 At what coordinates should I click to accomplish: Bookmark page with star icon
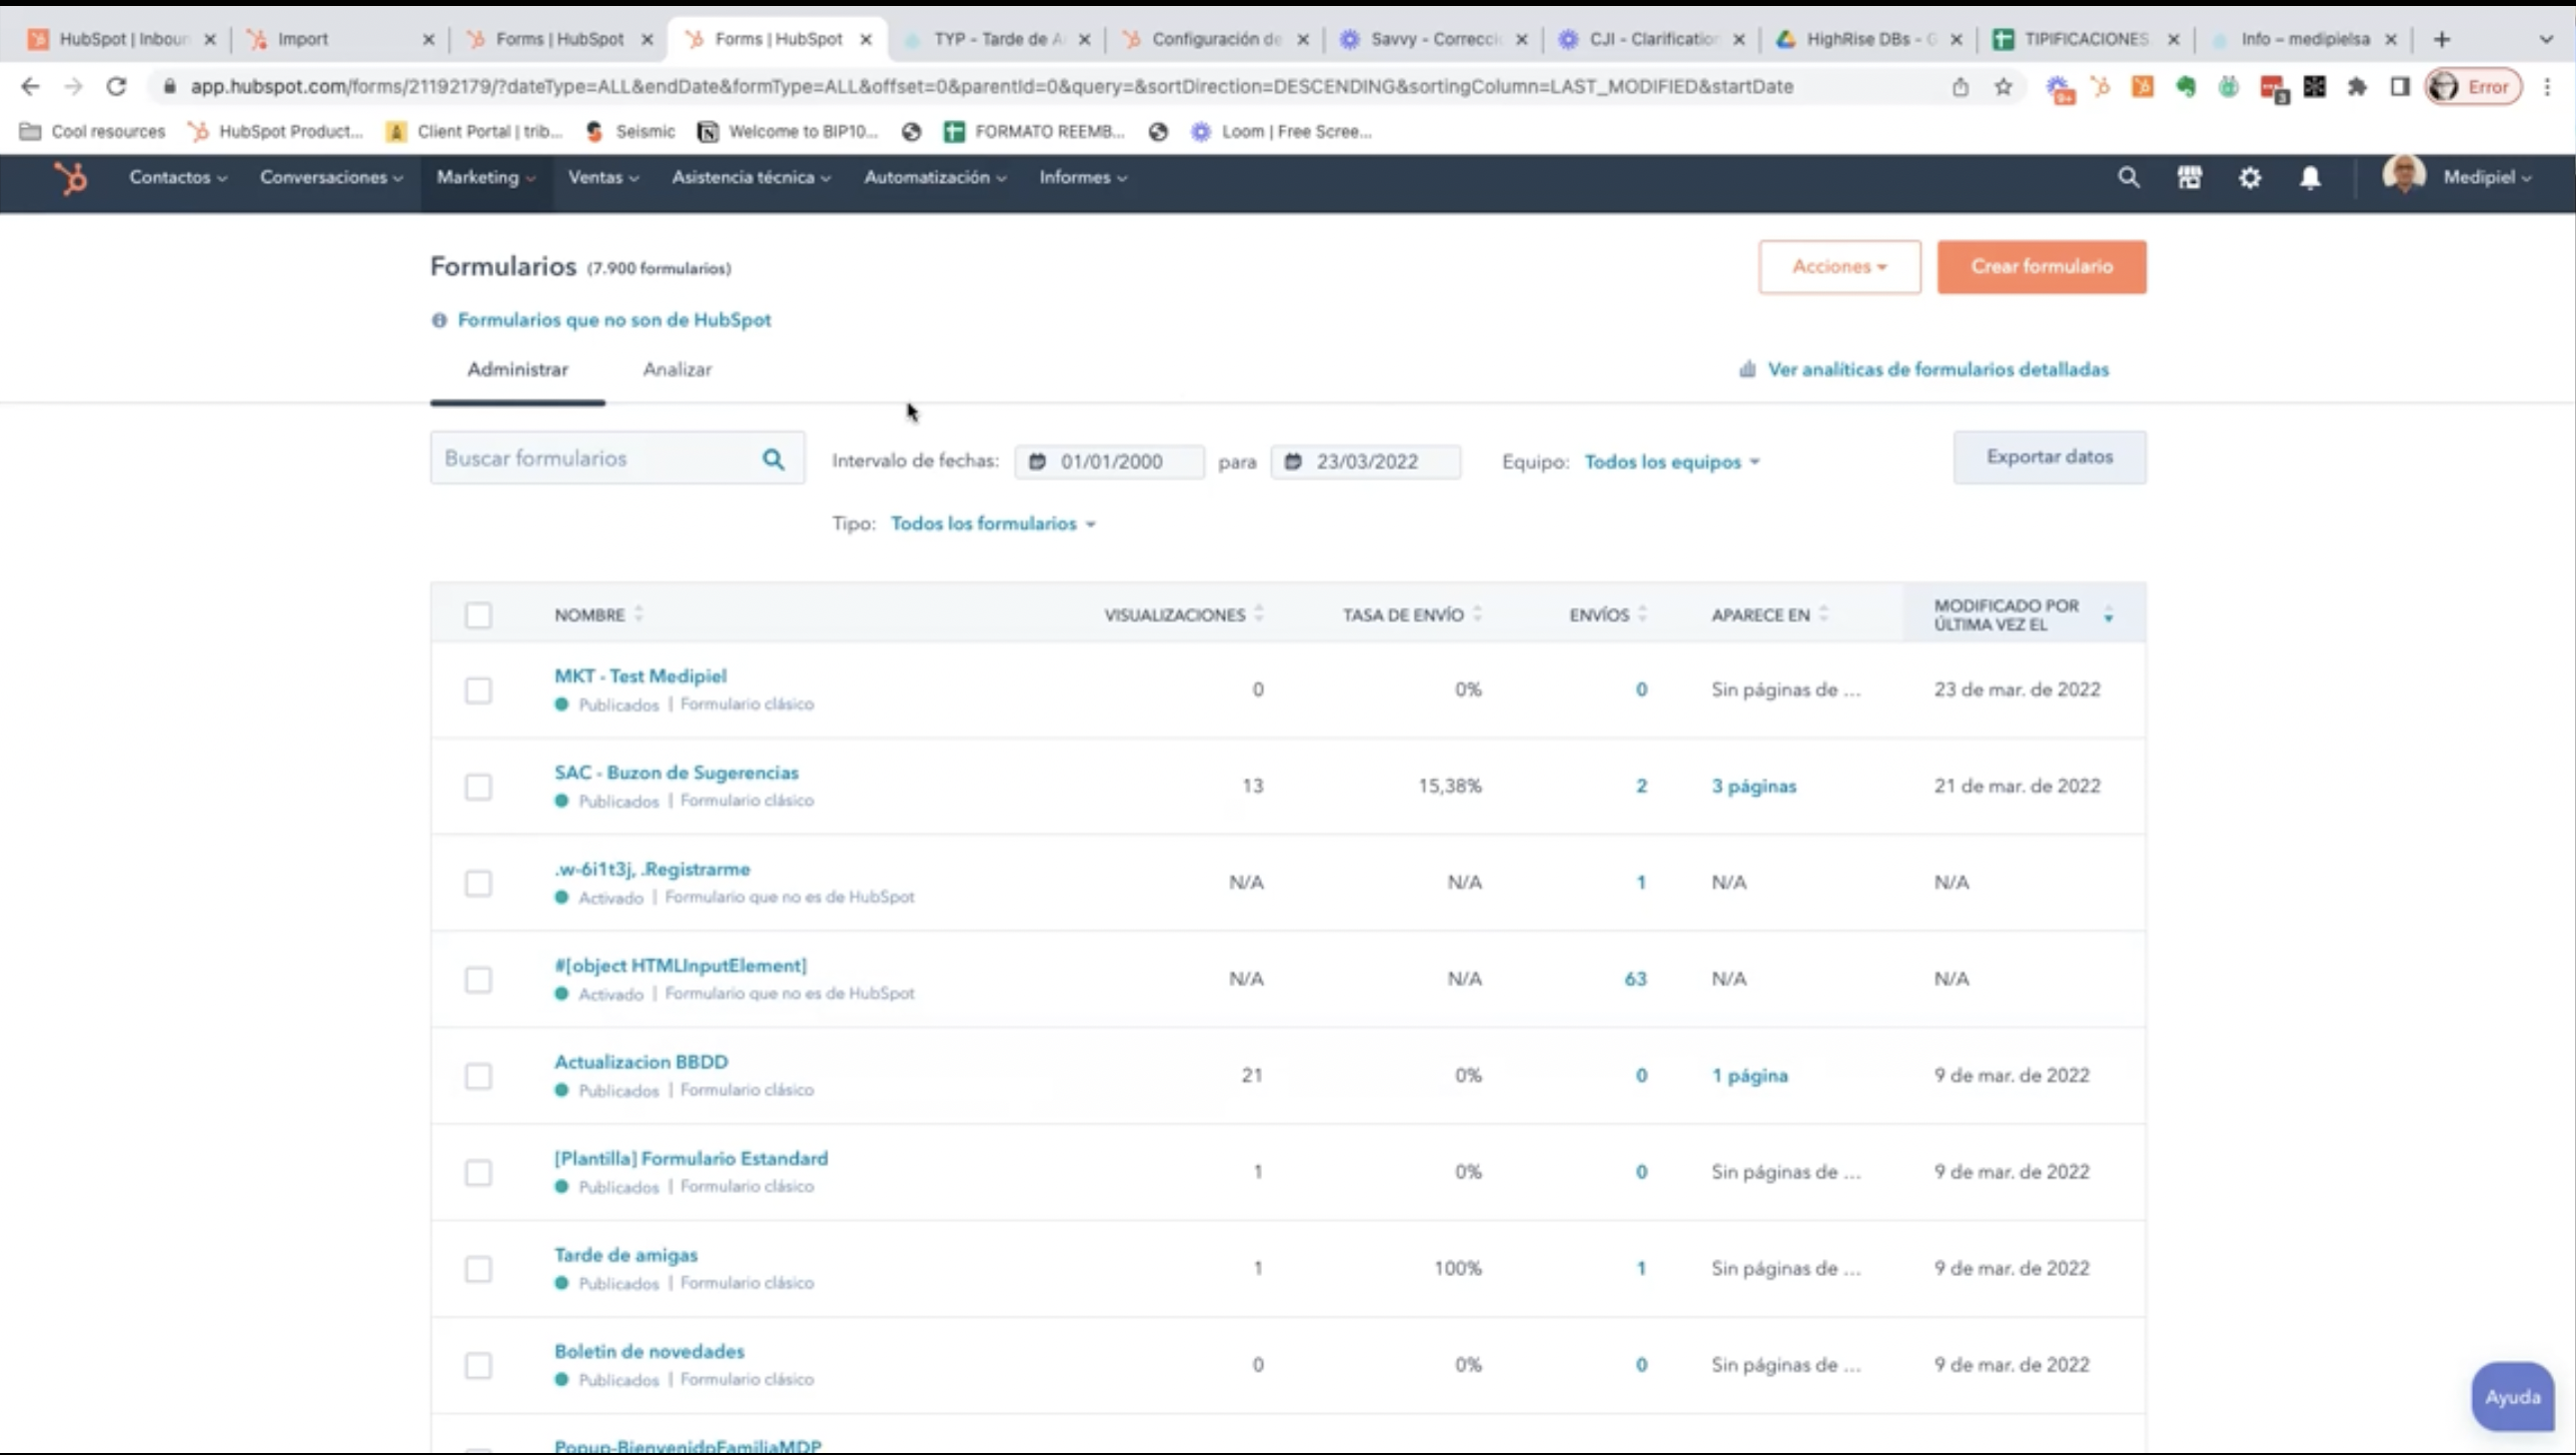(2003, 87)
